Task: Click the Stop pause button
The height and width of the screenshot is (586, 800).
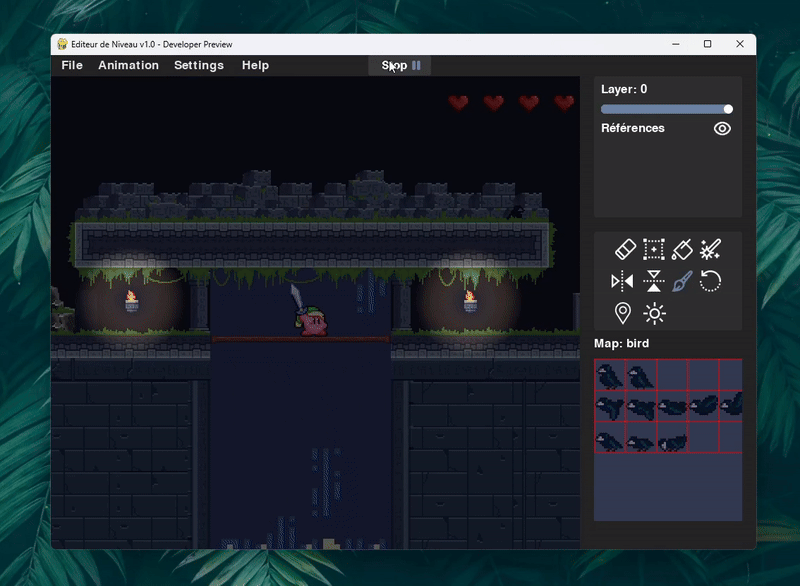Action: click(x=401, y=65)
